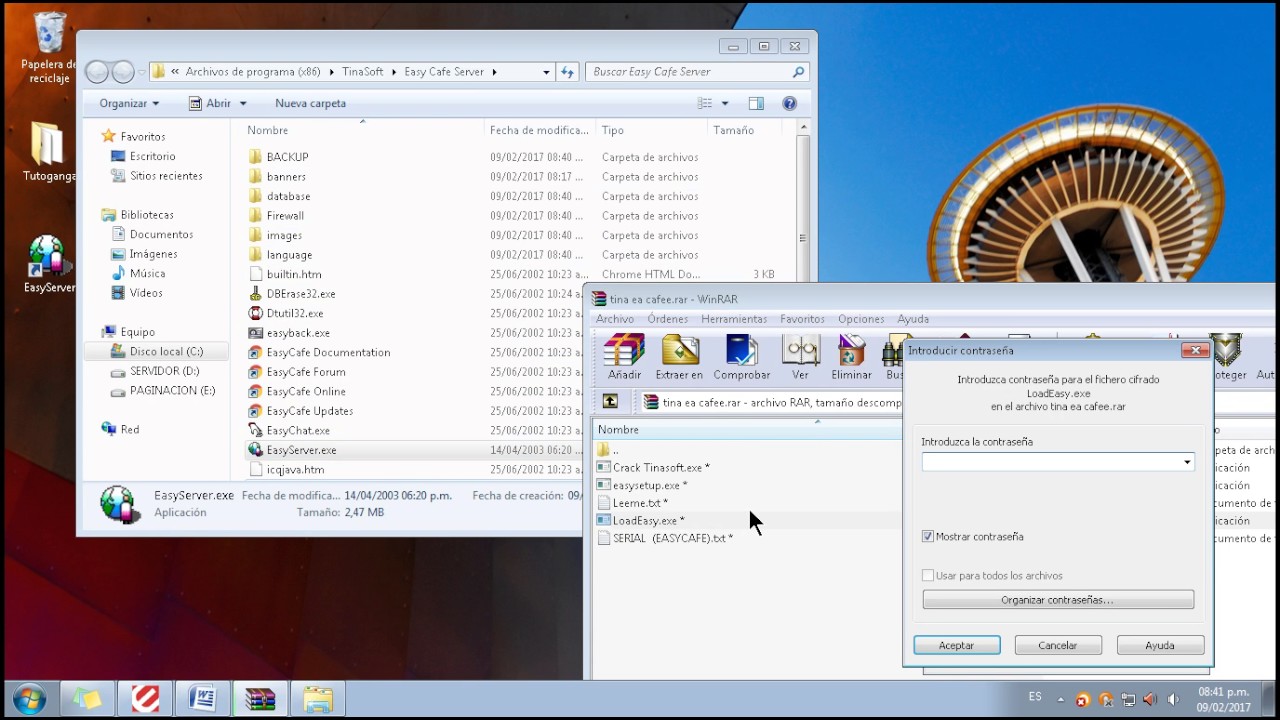Select Leeme.txt in the archive list
The width and height of the screenshot is (1280, 720).
pos(632,503)
